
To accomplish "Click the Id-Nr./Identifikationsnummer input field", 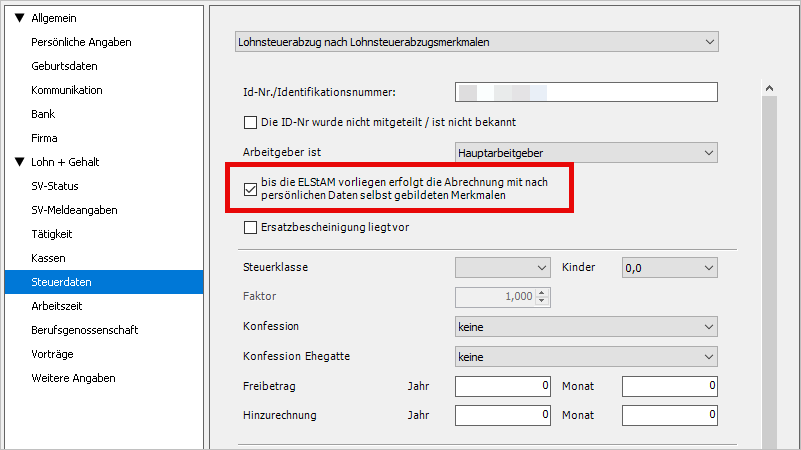I will click(586, 93).
